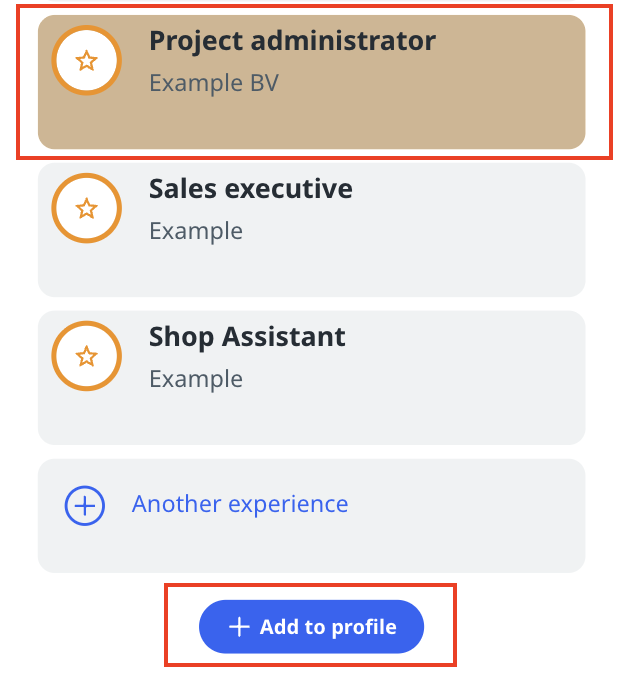Click the star icon beside Shop Assistant
The width and height of the screenshot is (628, 674).
(x=87, y=356)
